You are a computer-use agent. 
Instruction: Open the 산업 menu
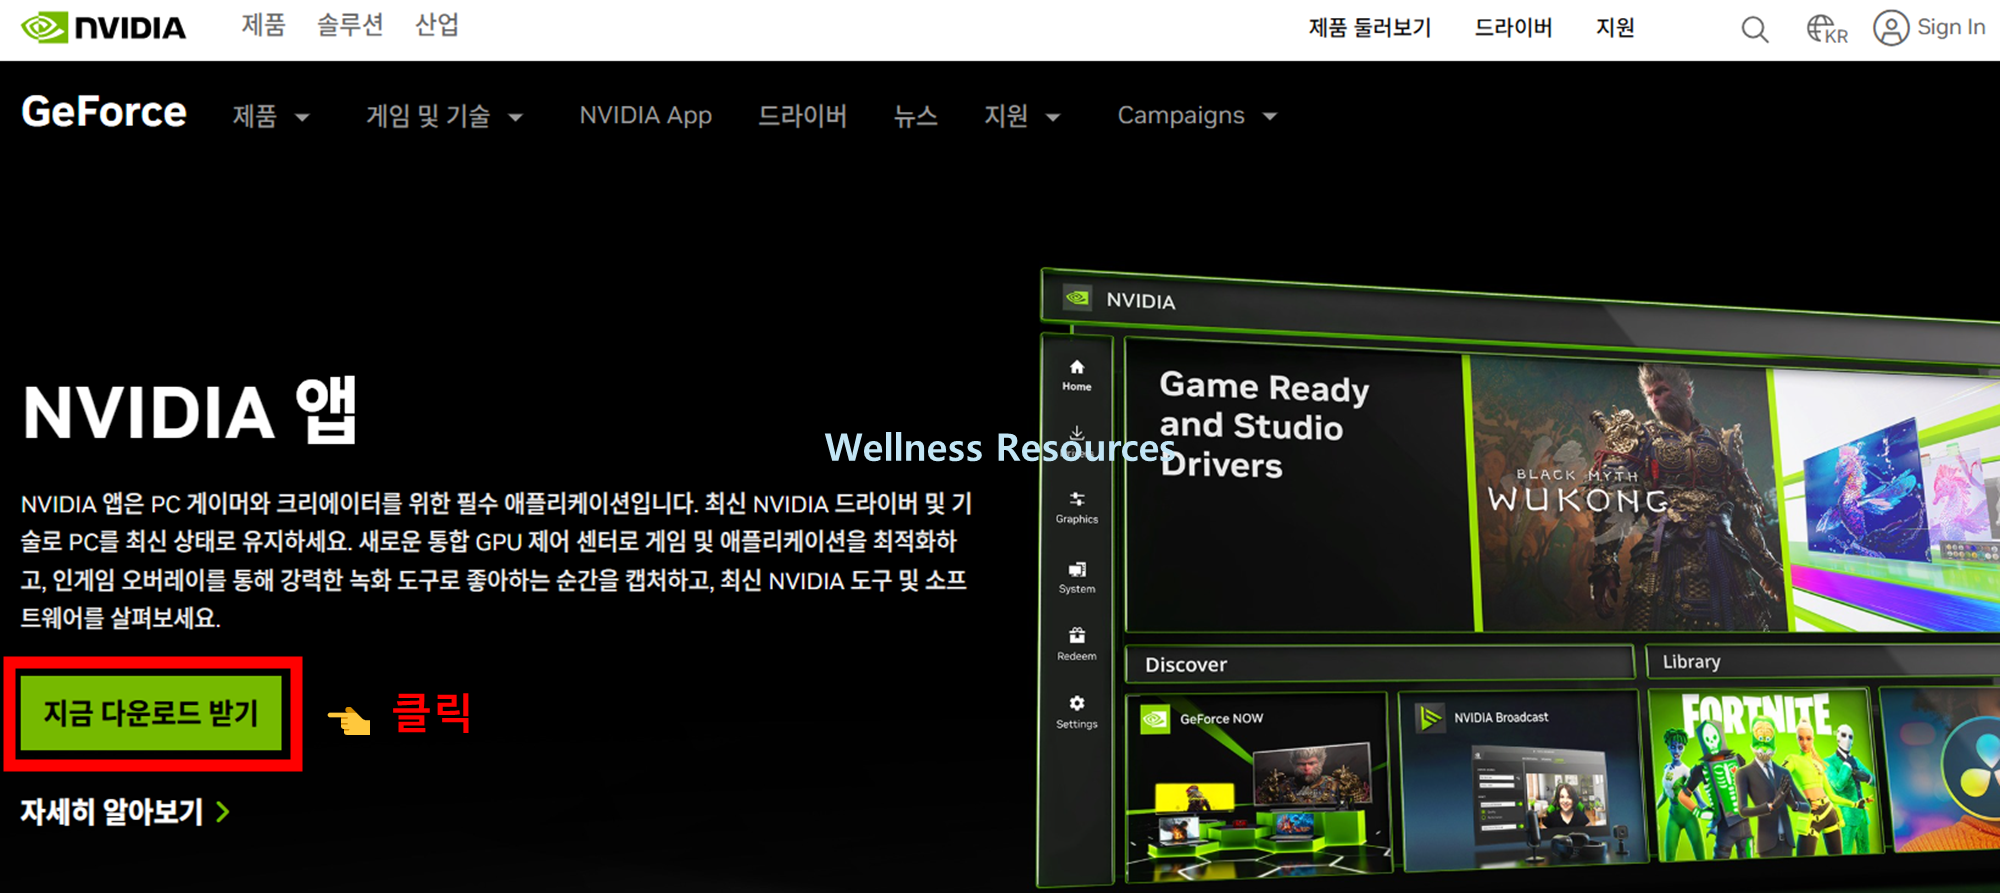(437, 25)
